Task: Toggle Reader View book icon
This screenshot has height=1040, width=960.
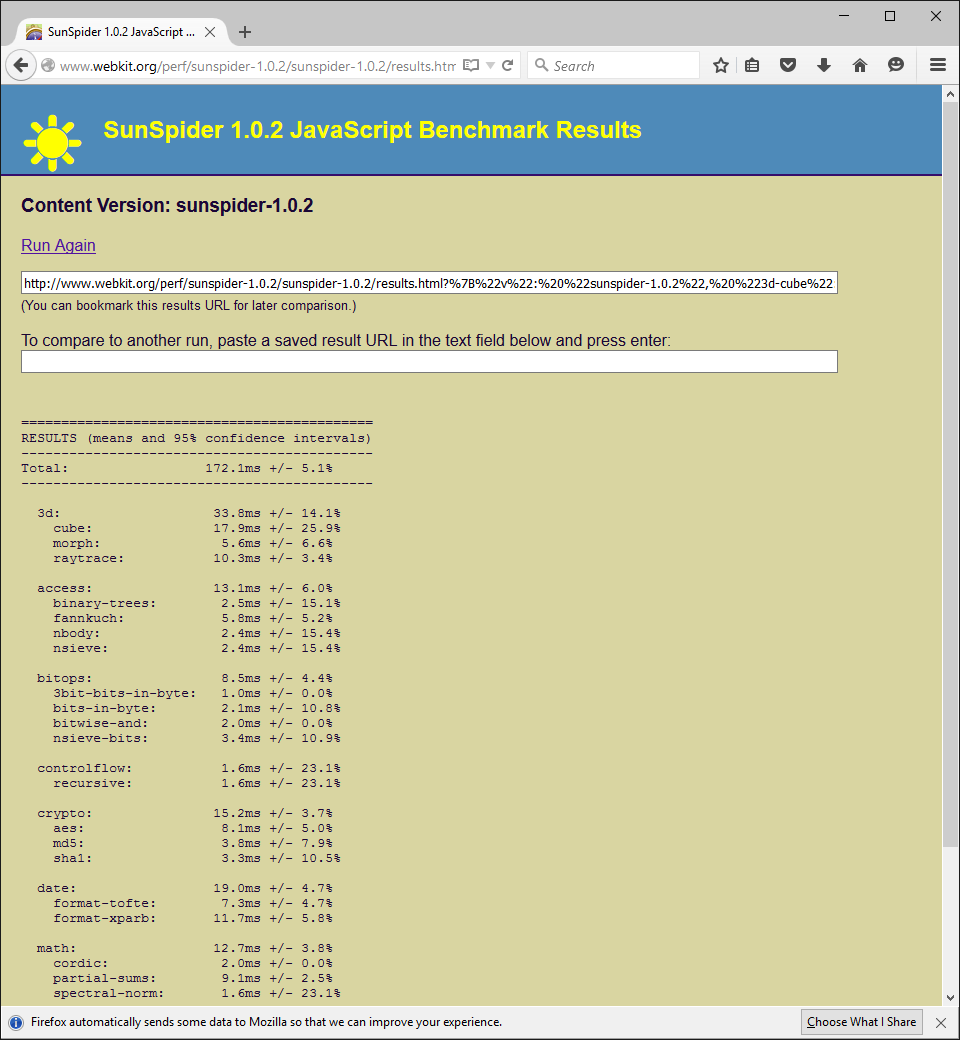Action: point(471,66)
